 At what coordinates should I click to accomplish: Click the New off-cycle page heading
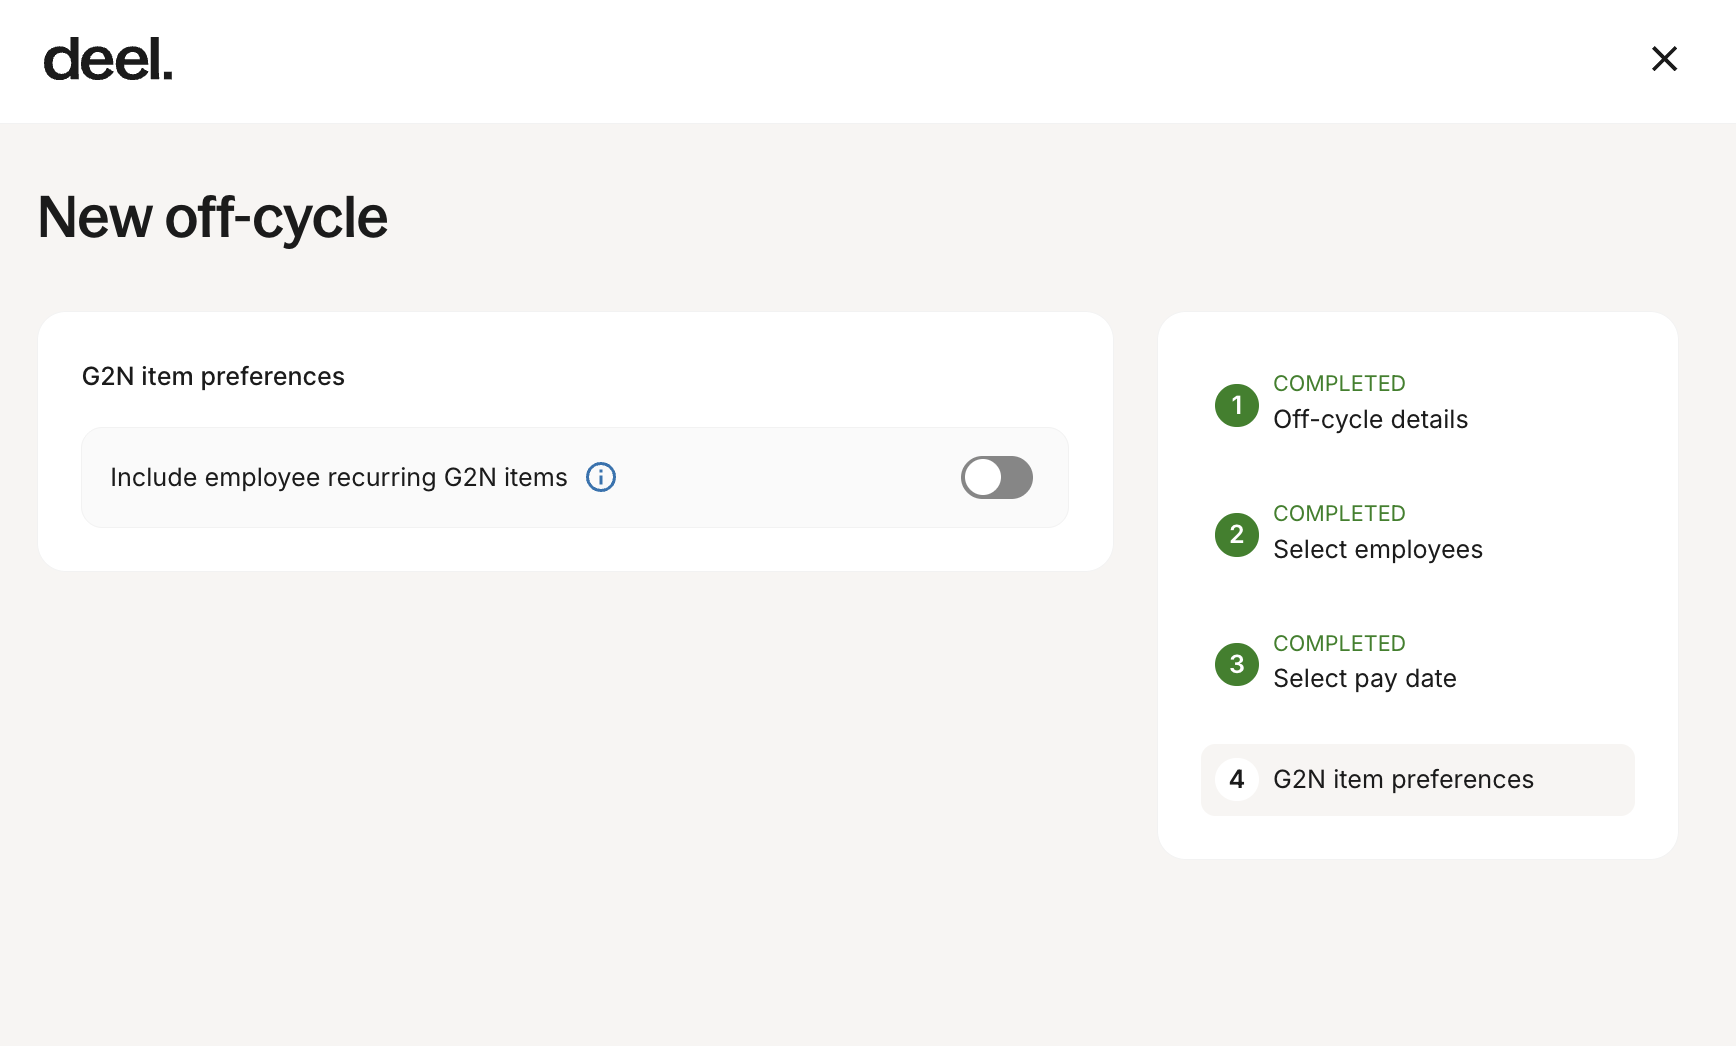pos(212,217)
